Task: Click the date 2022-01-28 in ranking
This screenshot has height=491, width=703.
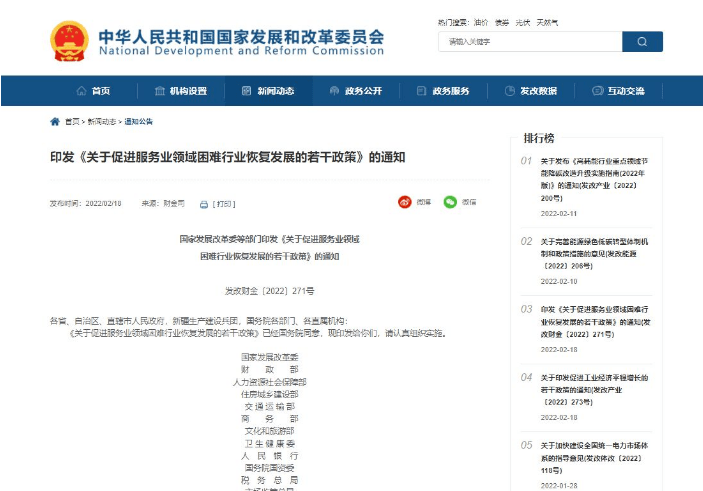Action: [559, 486]
